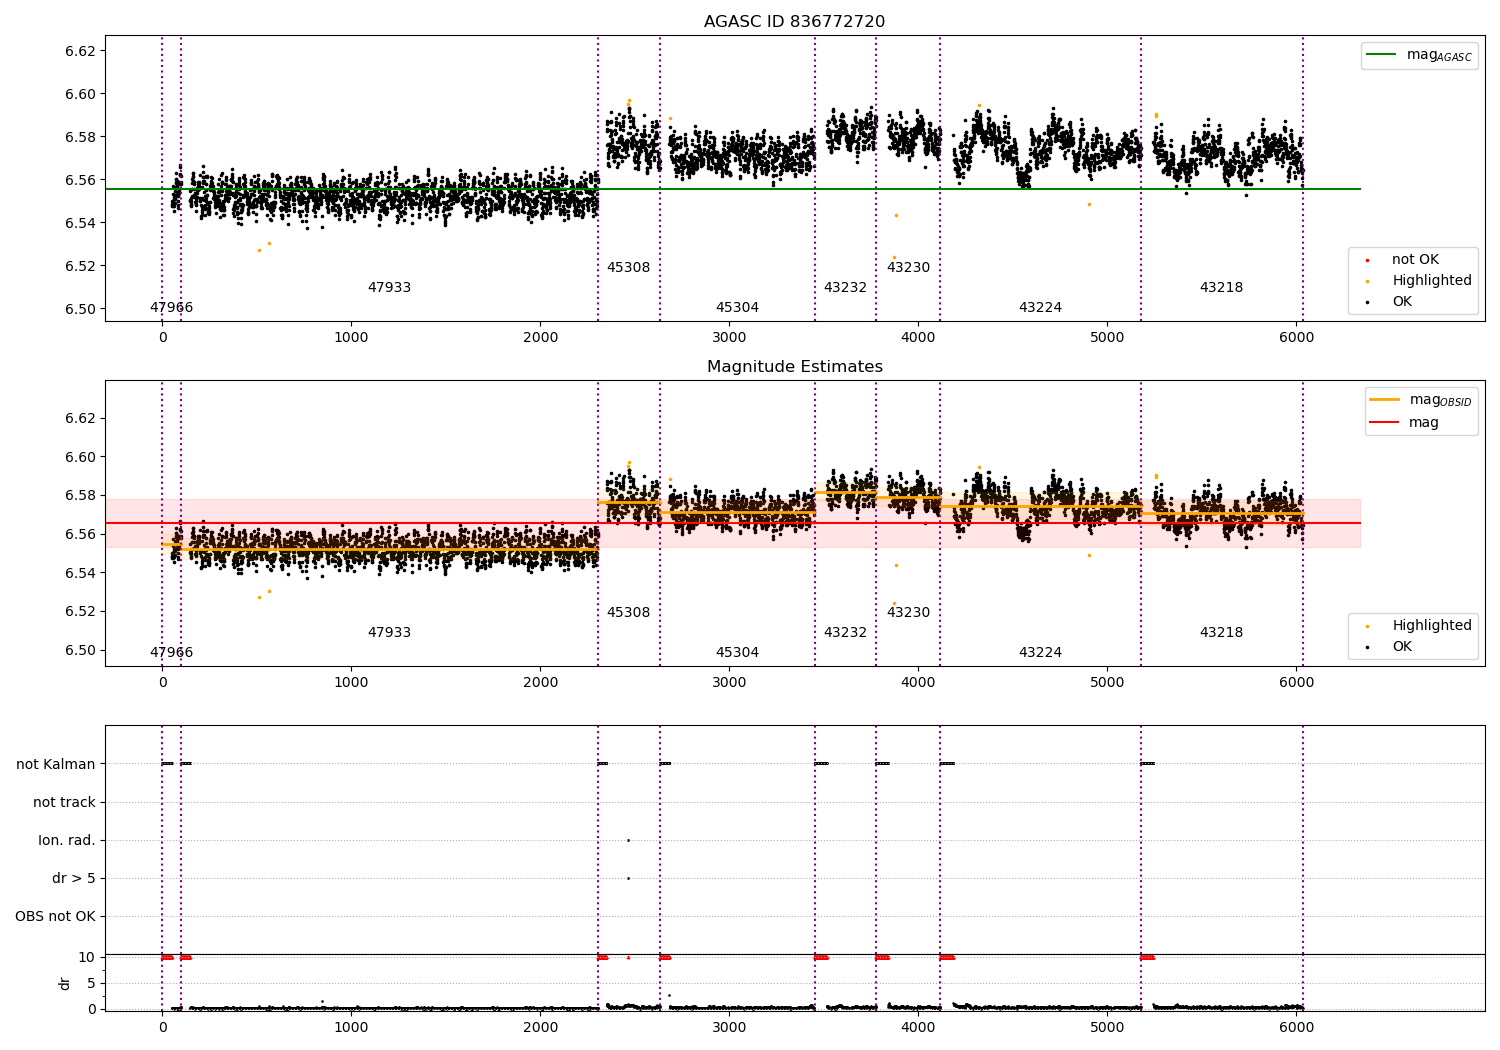This screenshot has width=1500, height=1050.
Task: Click 'OK' legend entry in Magnitude Estimates plot
Action: [x=1402, y=647]
